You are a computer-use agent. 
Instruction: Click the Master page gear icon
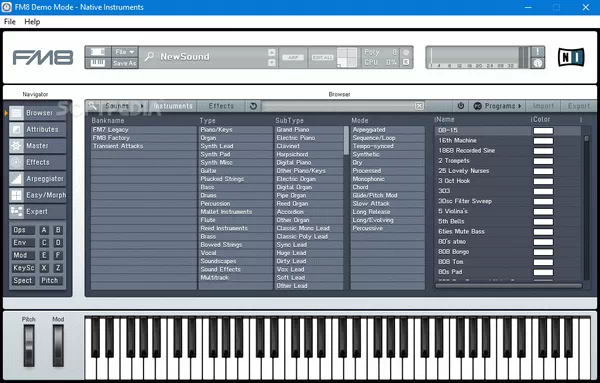tap(16, 146)
